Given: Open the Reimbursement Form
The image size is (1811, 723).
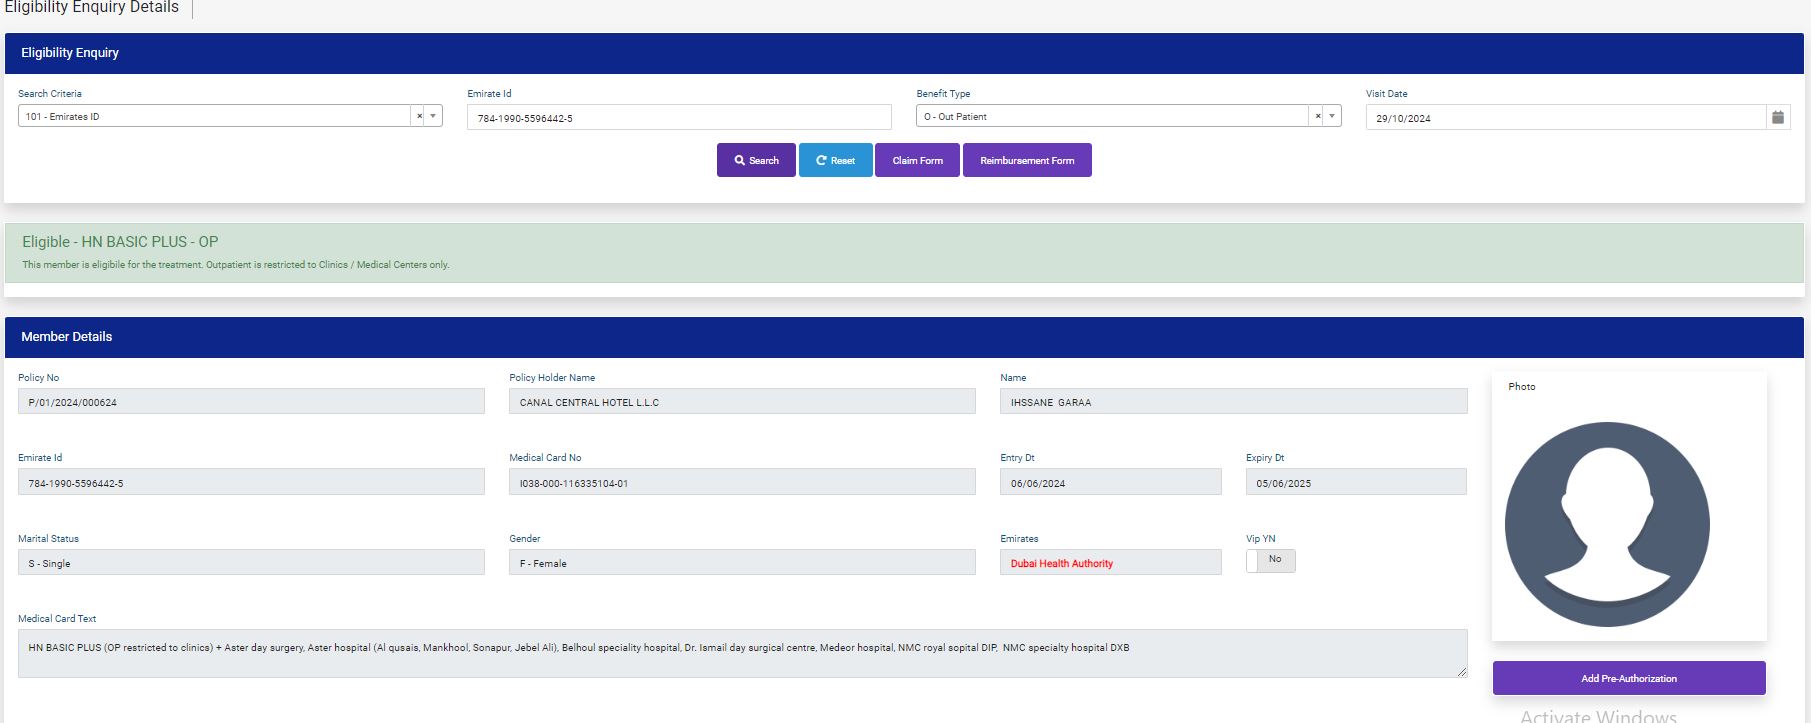Looking at the screenshot, I should (x=1027, y=160).
